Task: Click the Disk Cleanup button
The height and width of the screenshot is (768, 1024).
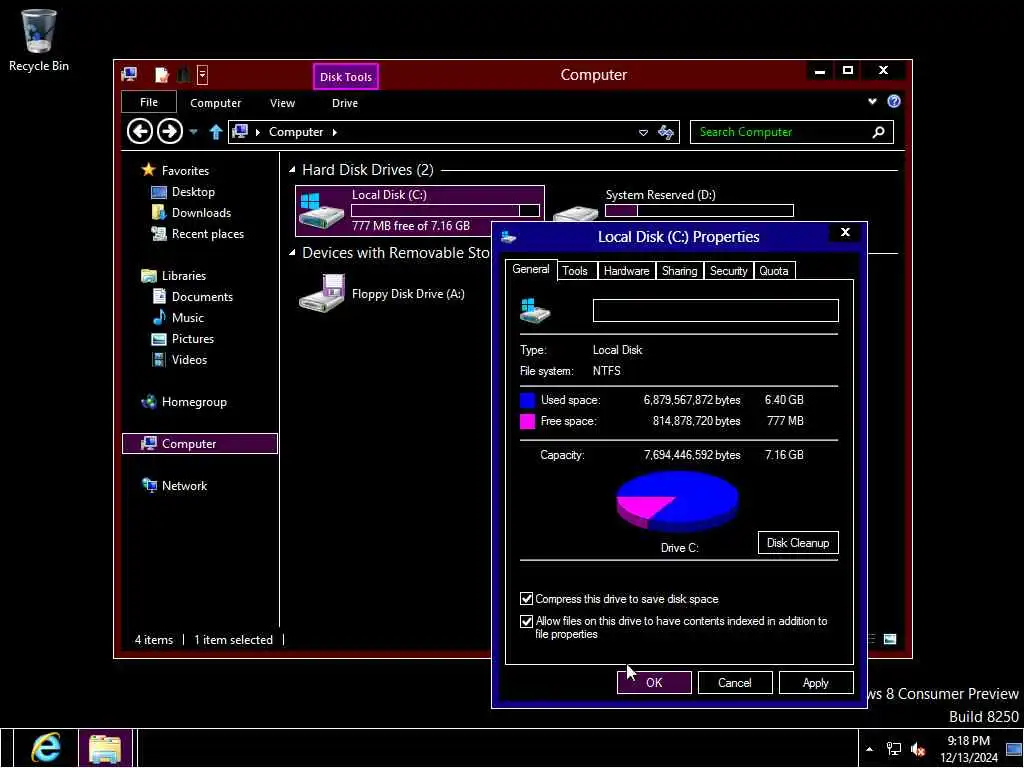Action: (798, 543)
